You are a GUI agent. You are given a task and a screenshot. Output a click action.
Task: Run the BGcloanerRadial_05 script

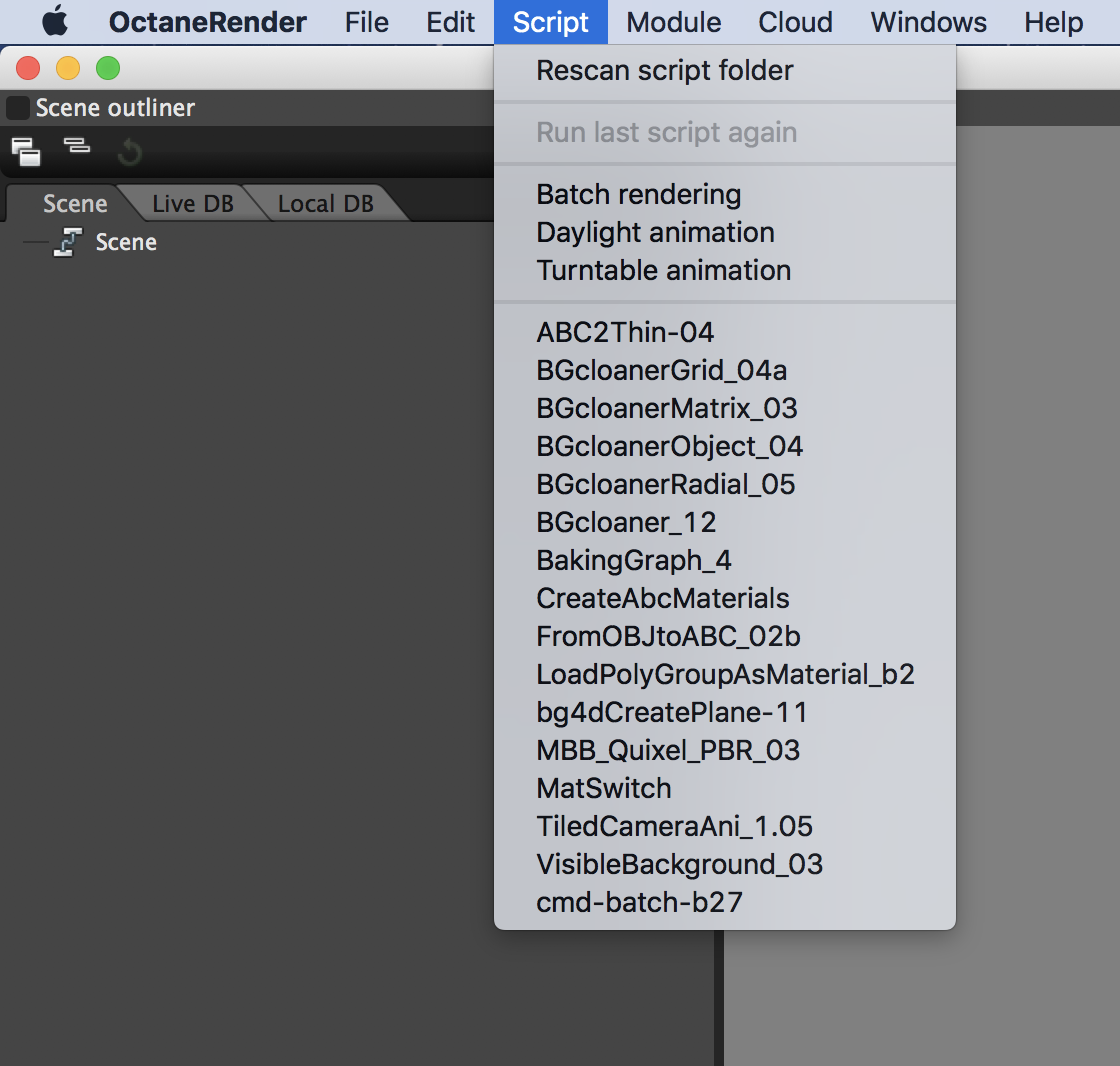click(x=724, y=484)
